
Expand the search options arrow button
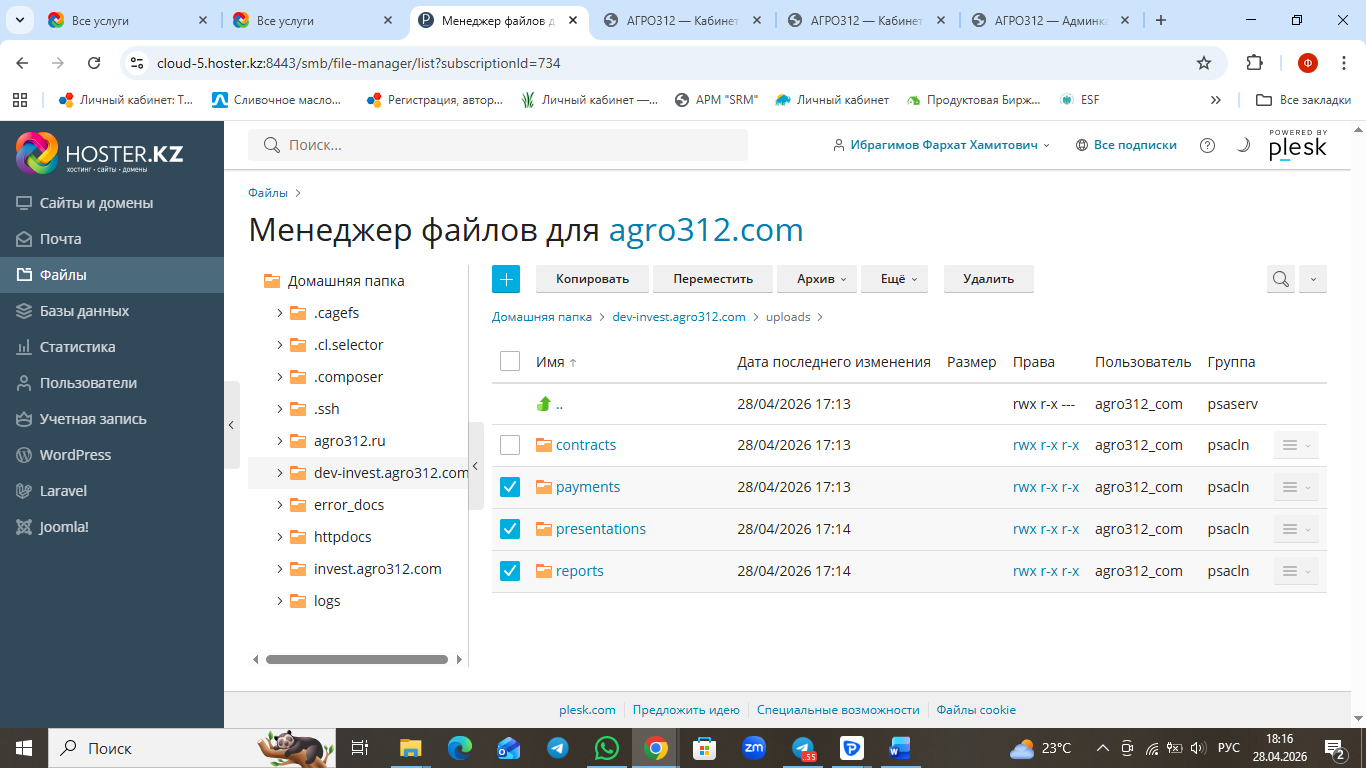click(1313, 279)
